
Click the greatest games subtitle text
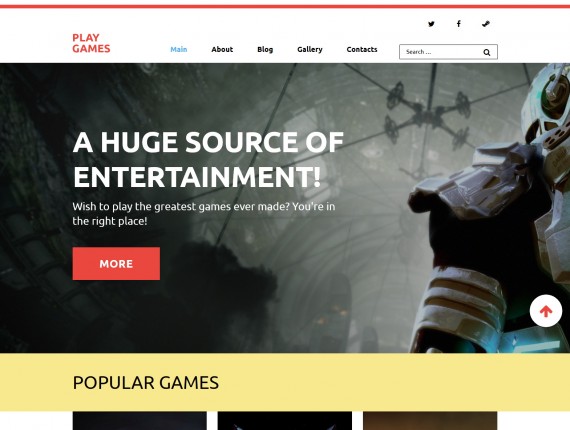click(204, 214)
